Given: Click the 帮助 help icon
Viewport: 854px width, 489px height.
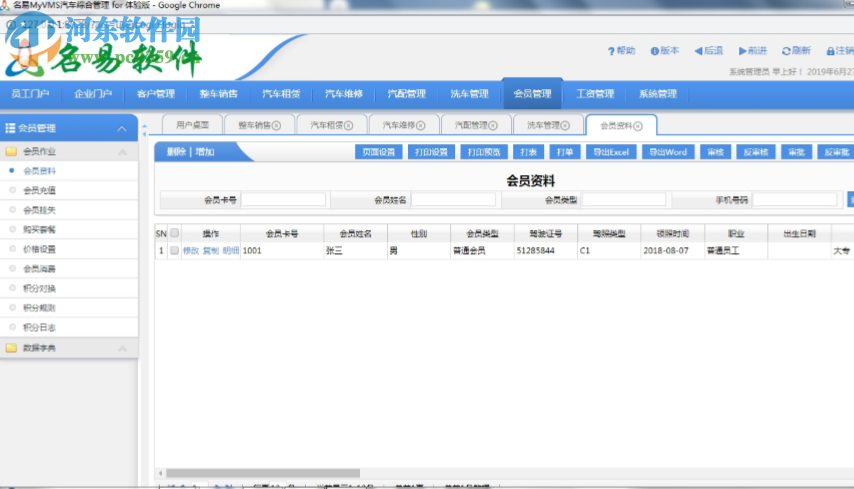Looking at the screenshot, I should 611,51.
